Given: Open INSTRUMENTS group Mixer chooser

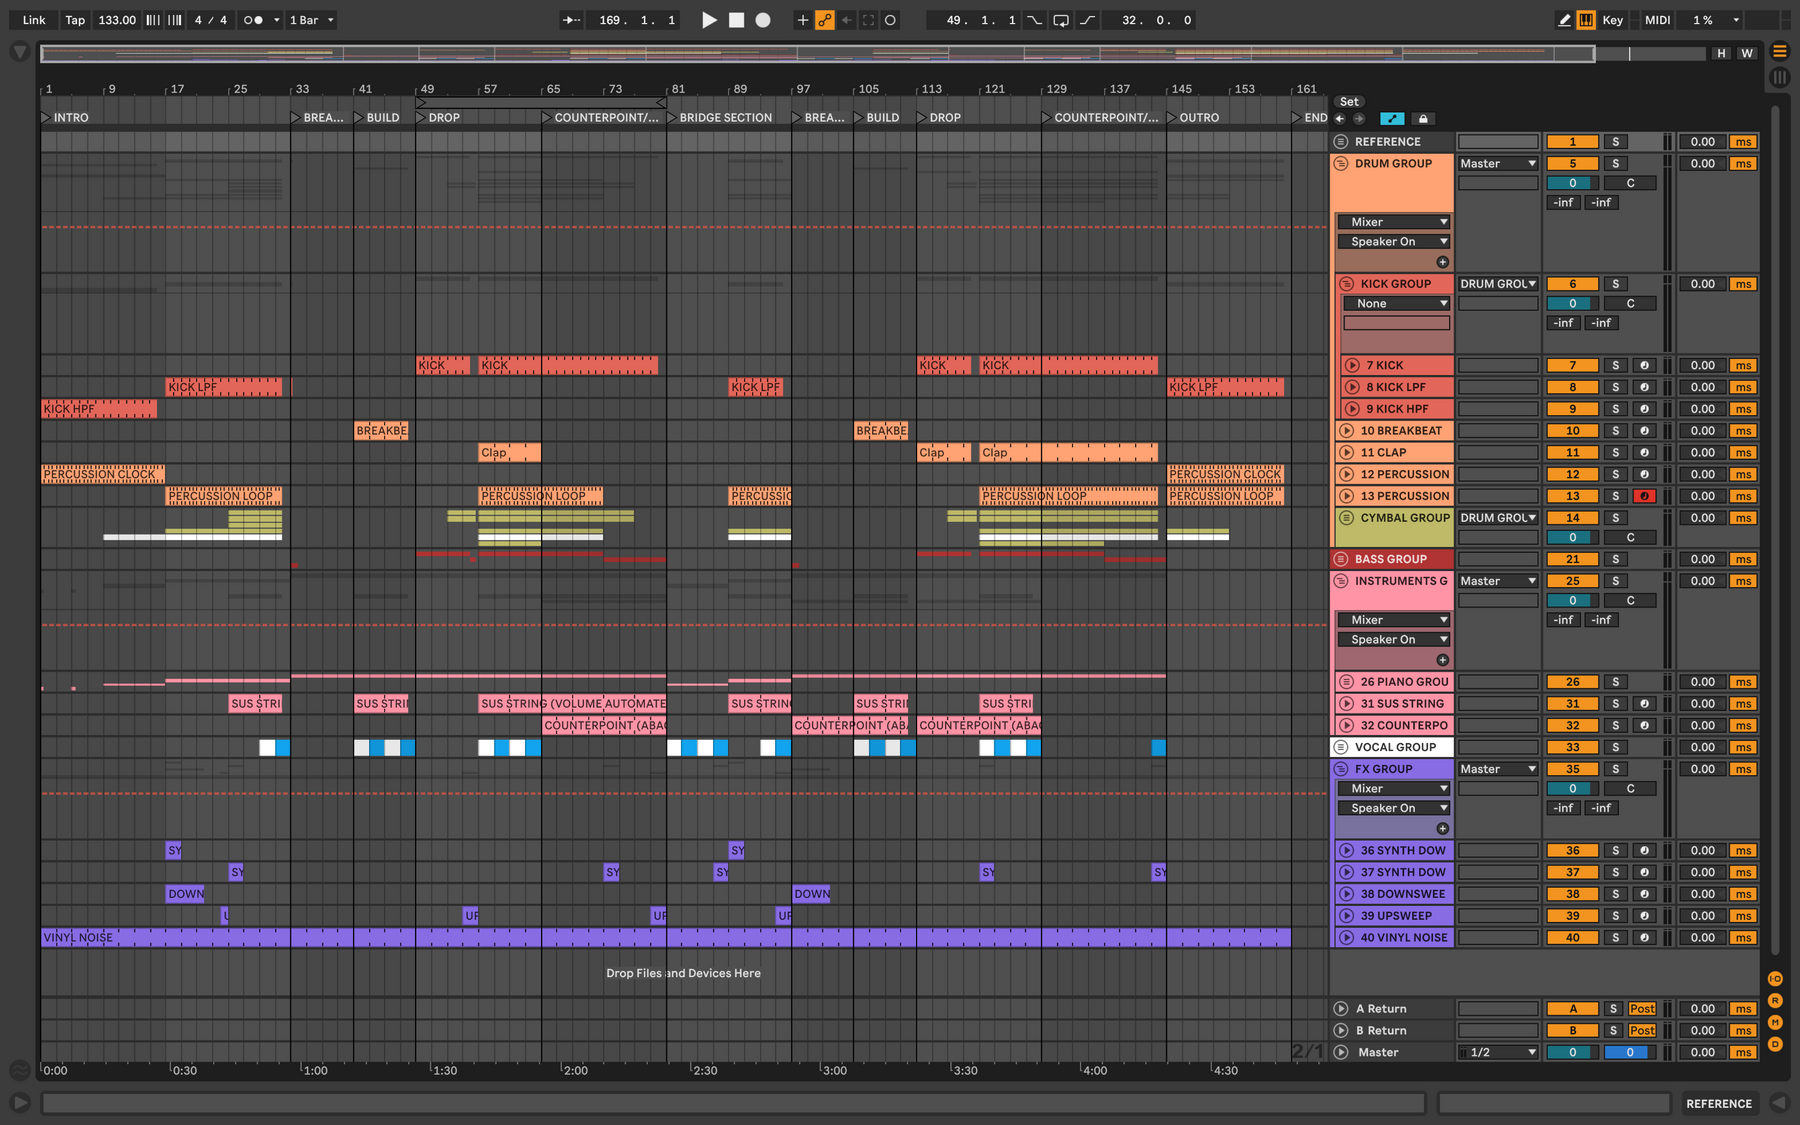Looking at the screenshot, I should (x=1394, y=620).
